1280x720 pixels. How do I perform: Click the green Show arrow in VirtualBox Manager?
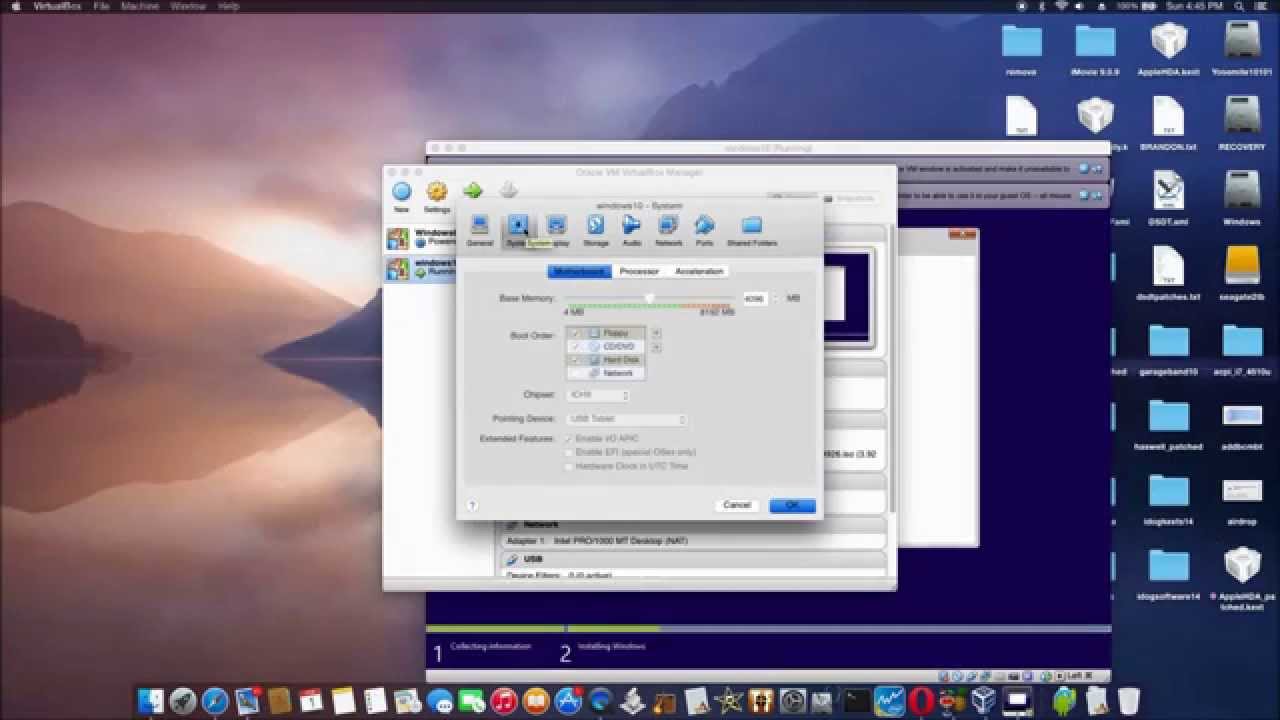pyautogui.click(x=473, y=191)
